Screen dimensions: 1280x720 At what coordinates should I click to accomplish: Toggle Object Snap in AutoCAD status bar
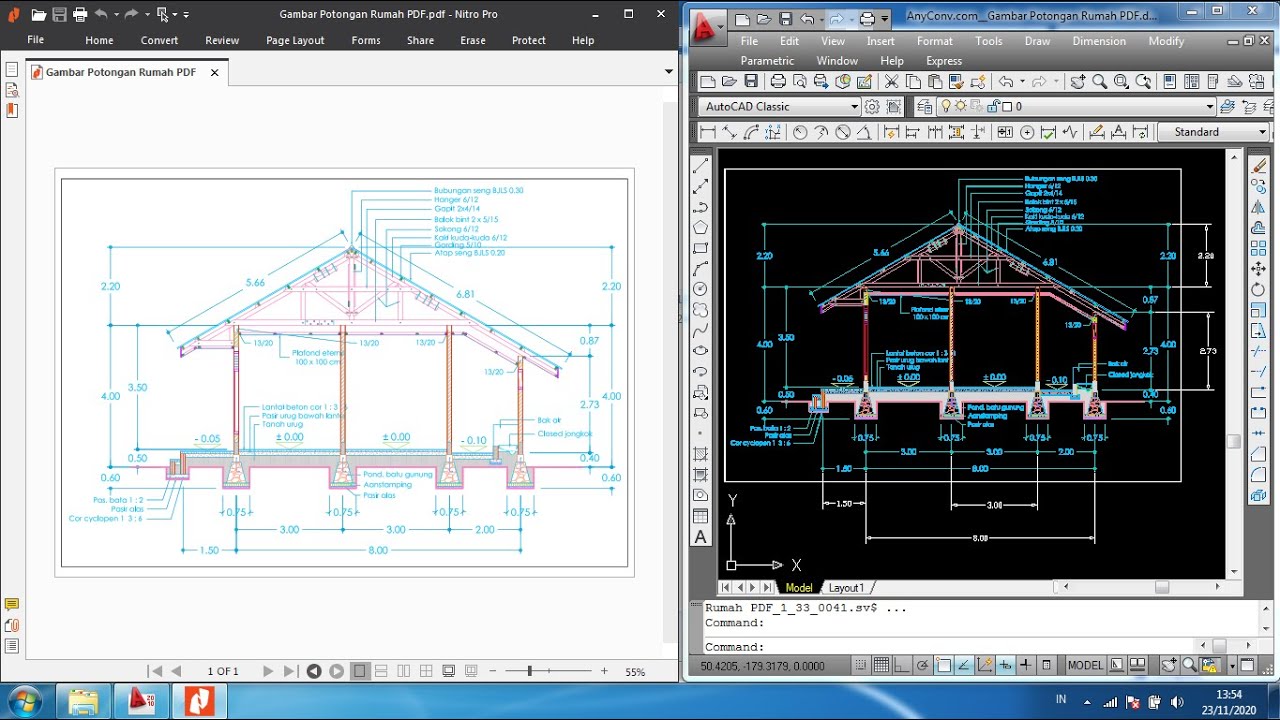point(943,665)
